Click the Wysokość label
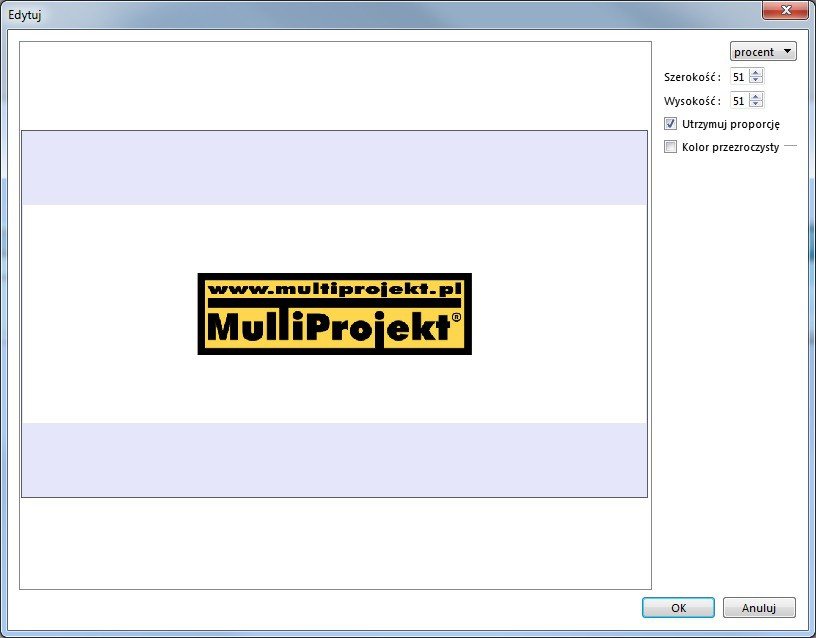 (692, 101)
